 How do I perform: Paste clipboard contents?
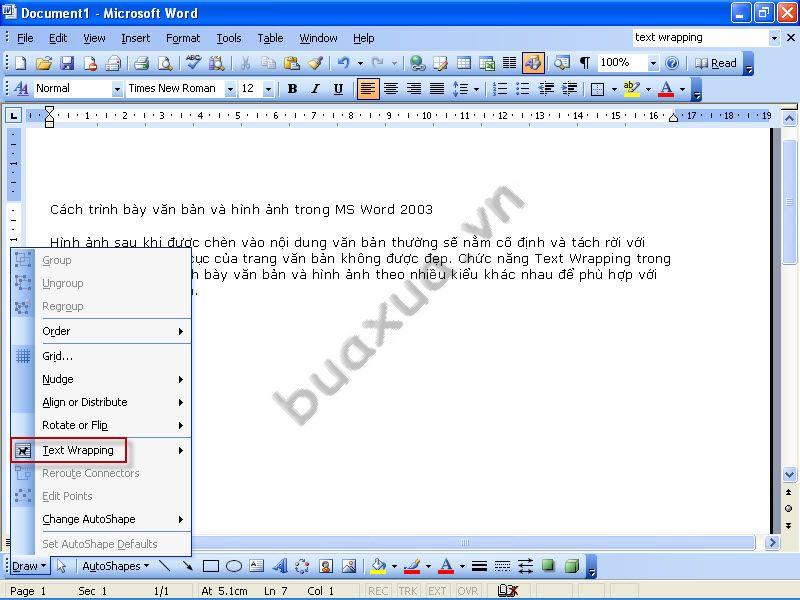292,63
